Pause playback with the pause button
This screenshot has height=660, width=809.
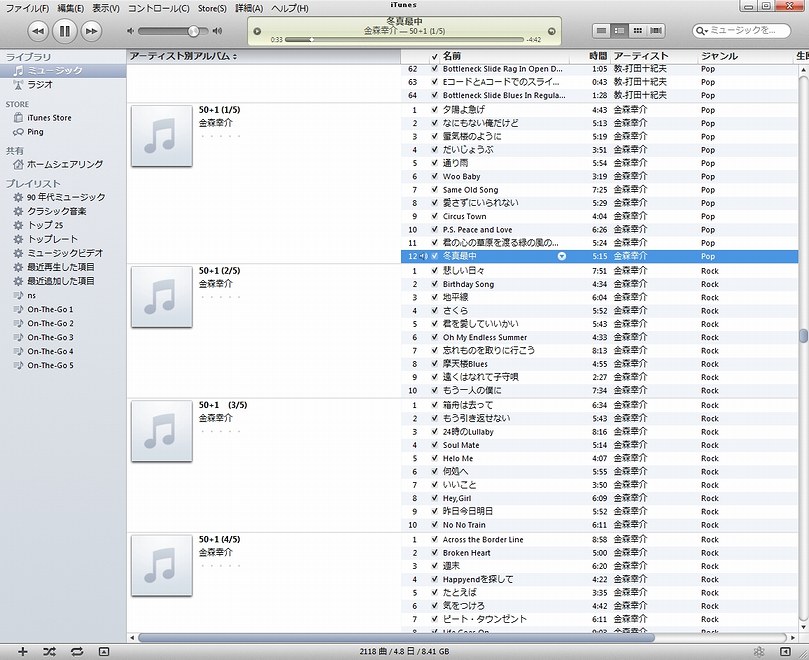pyautogui.click(x=64, y=31)
